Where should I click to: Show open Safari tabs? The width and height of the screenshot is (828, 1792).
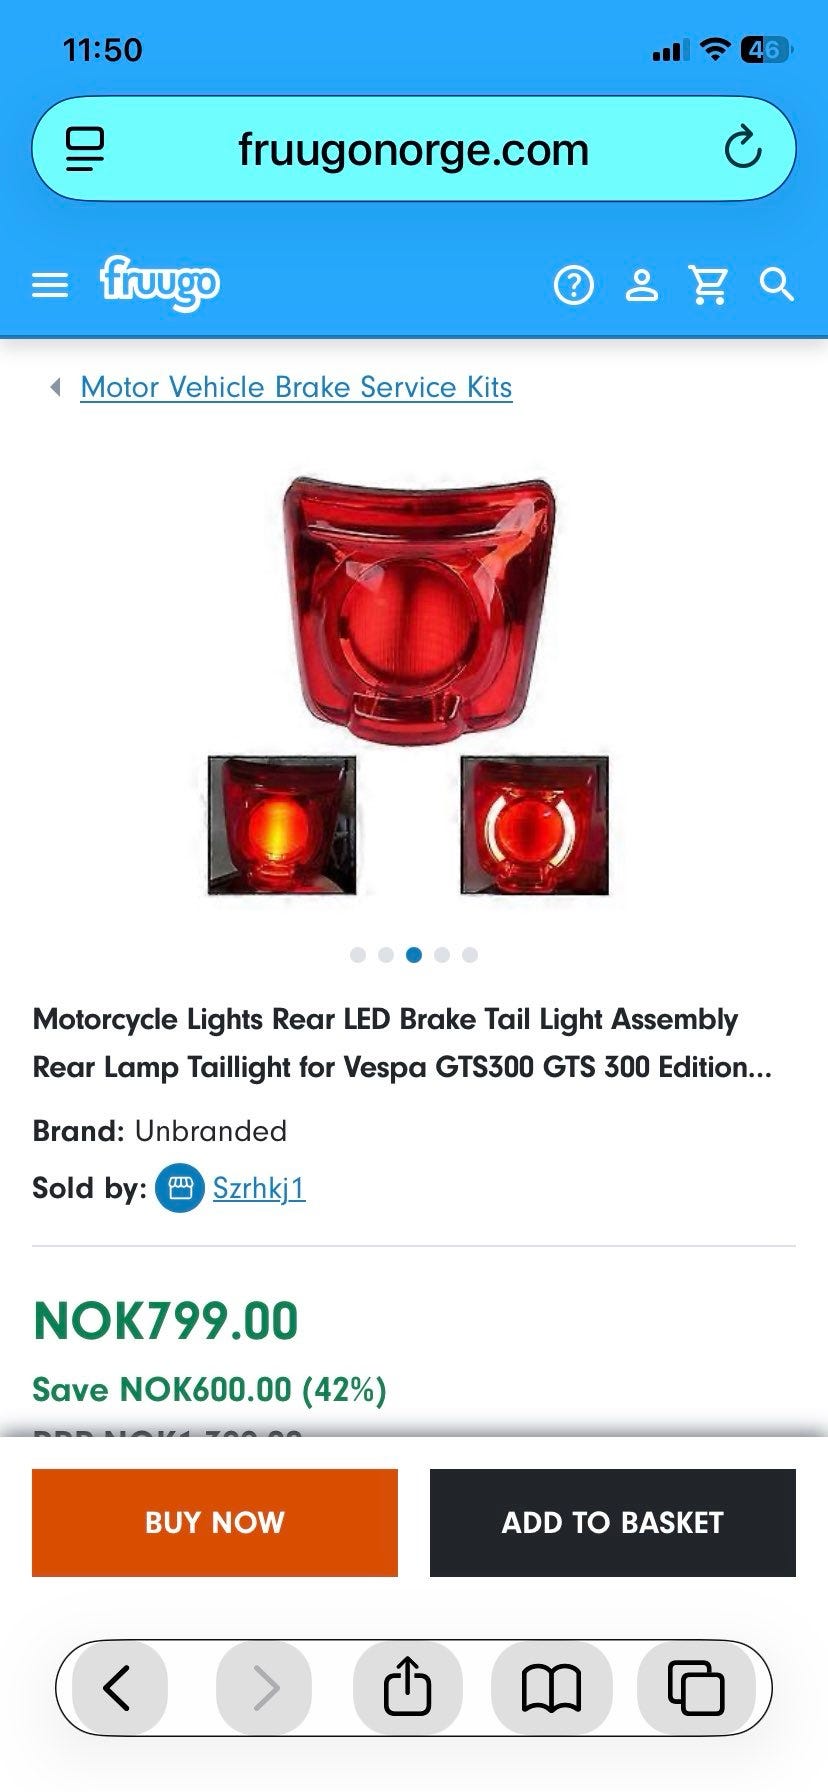(x=696, y=1687)
